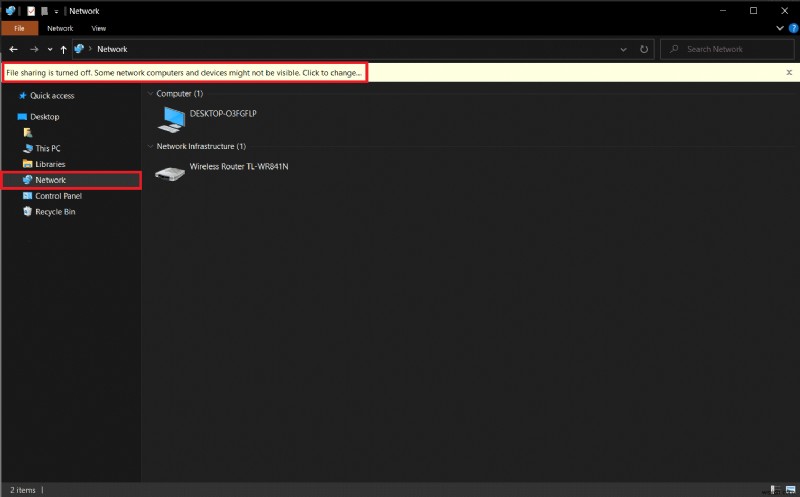Go up one folder level
The width and height of the screenshot is (800, 497).
(63, 49)
